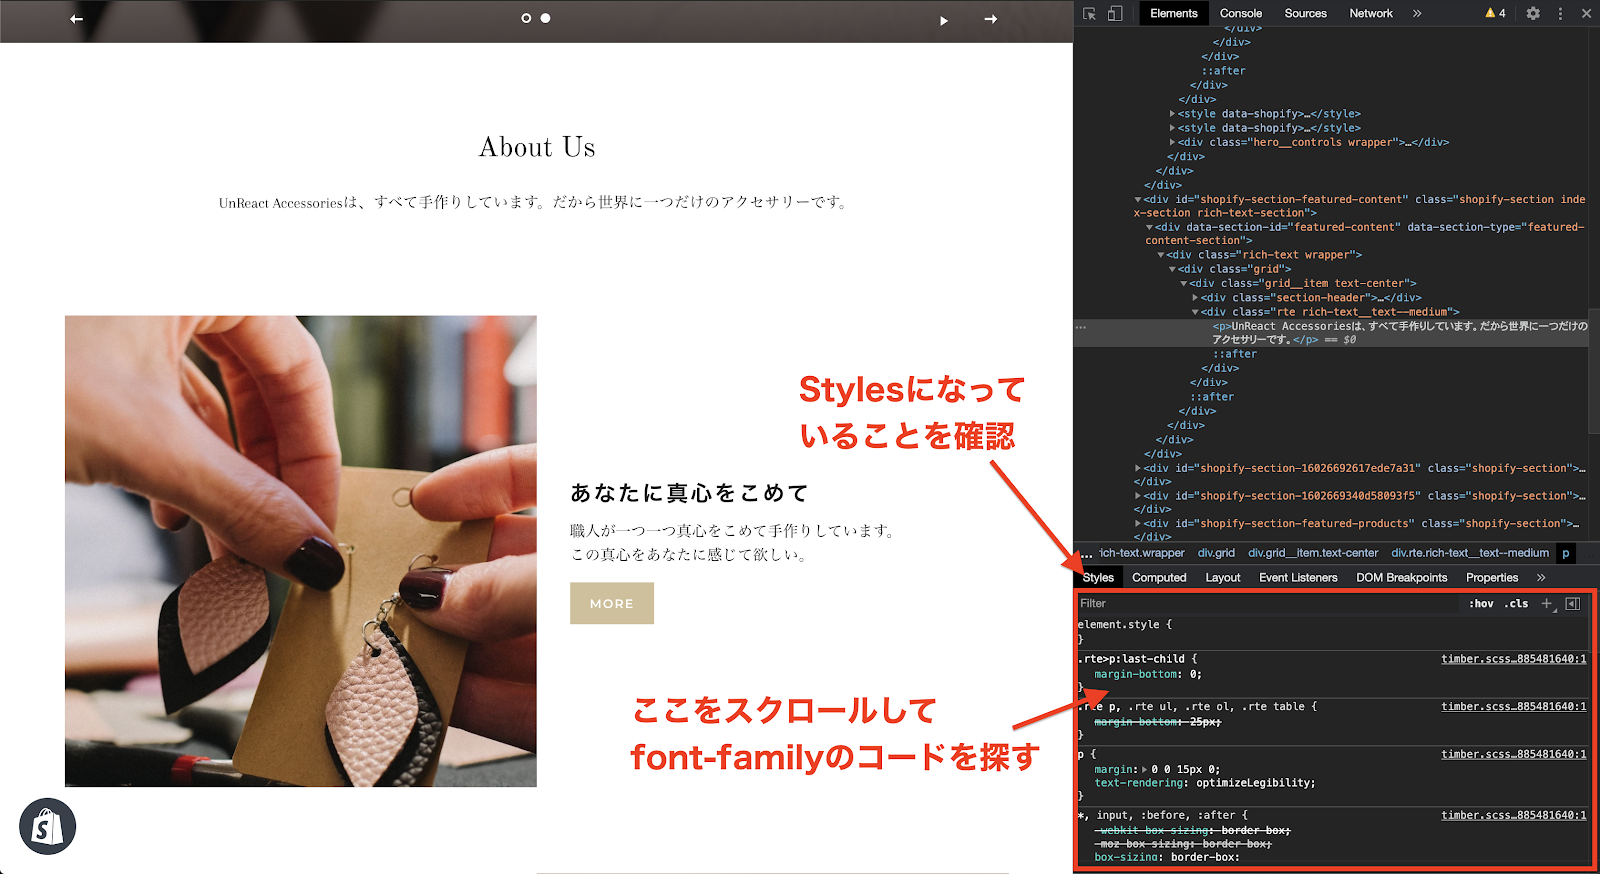Expand the hero__controls wrapper div node
Viewport: 1600px width, 874px height.
(1172, 142)
